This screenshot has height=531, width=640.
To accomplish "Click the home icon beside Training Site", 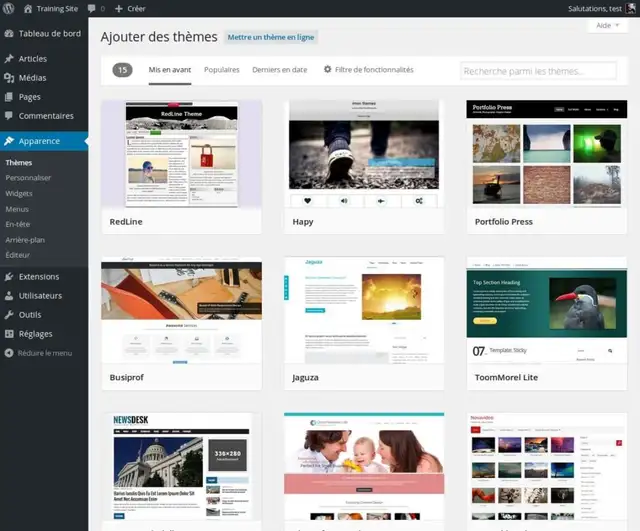I will [x=28, y=9].
